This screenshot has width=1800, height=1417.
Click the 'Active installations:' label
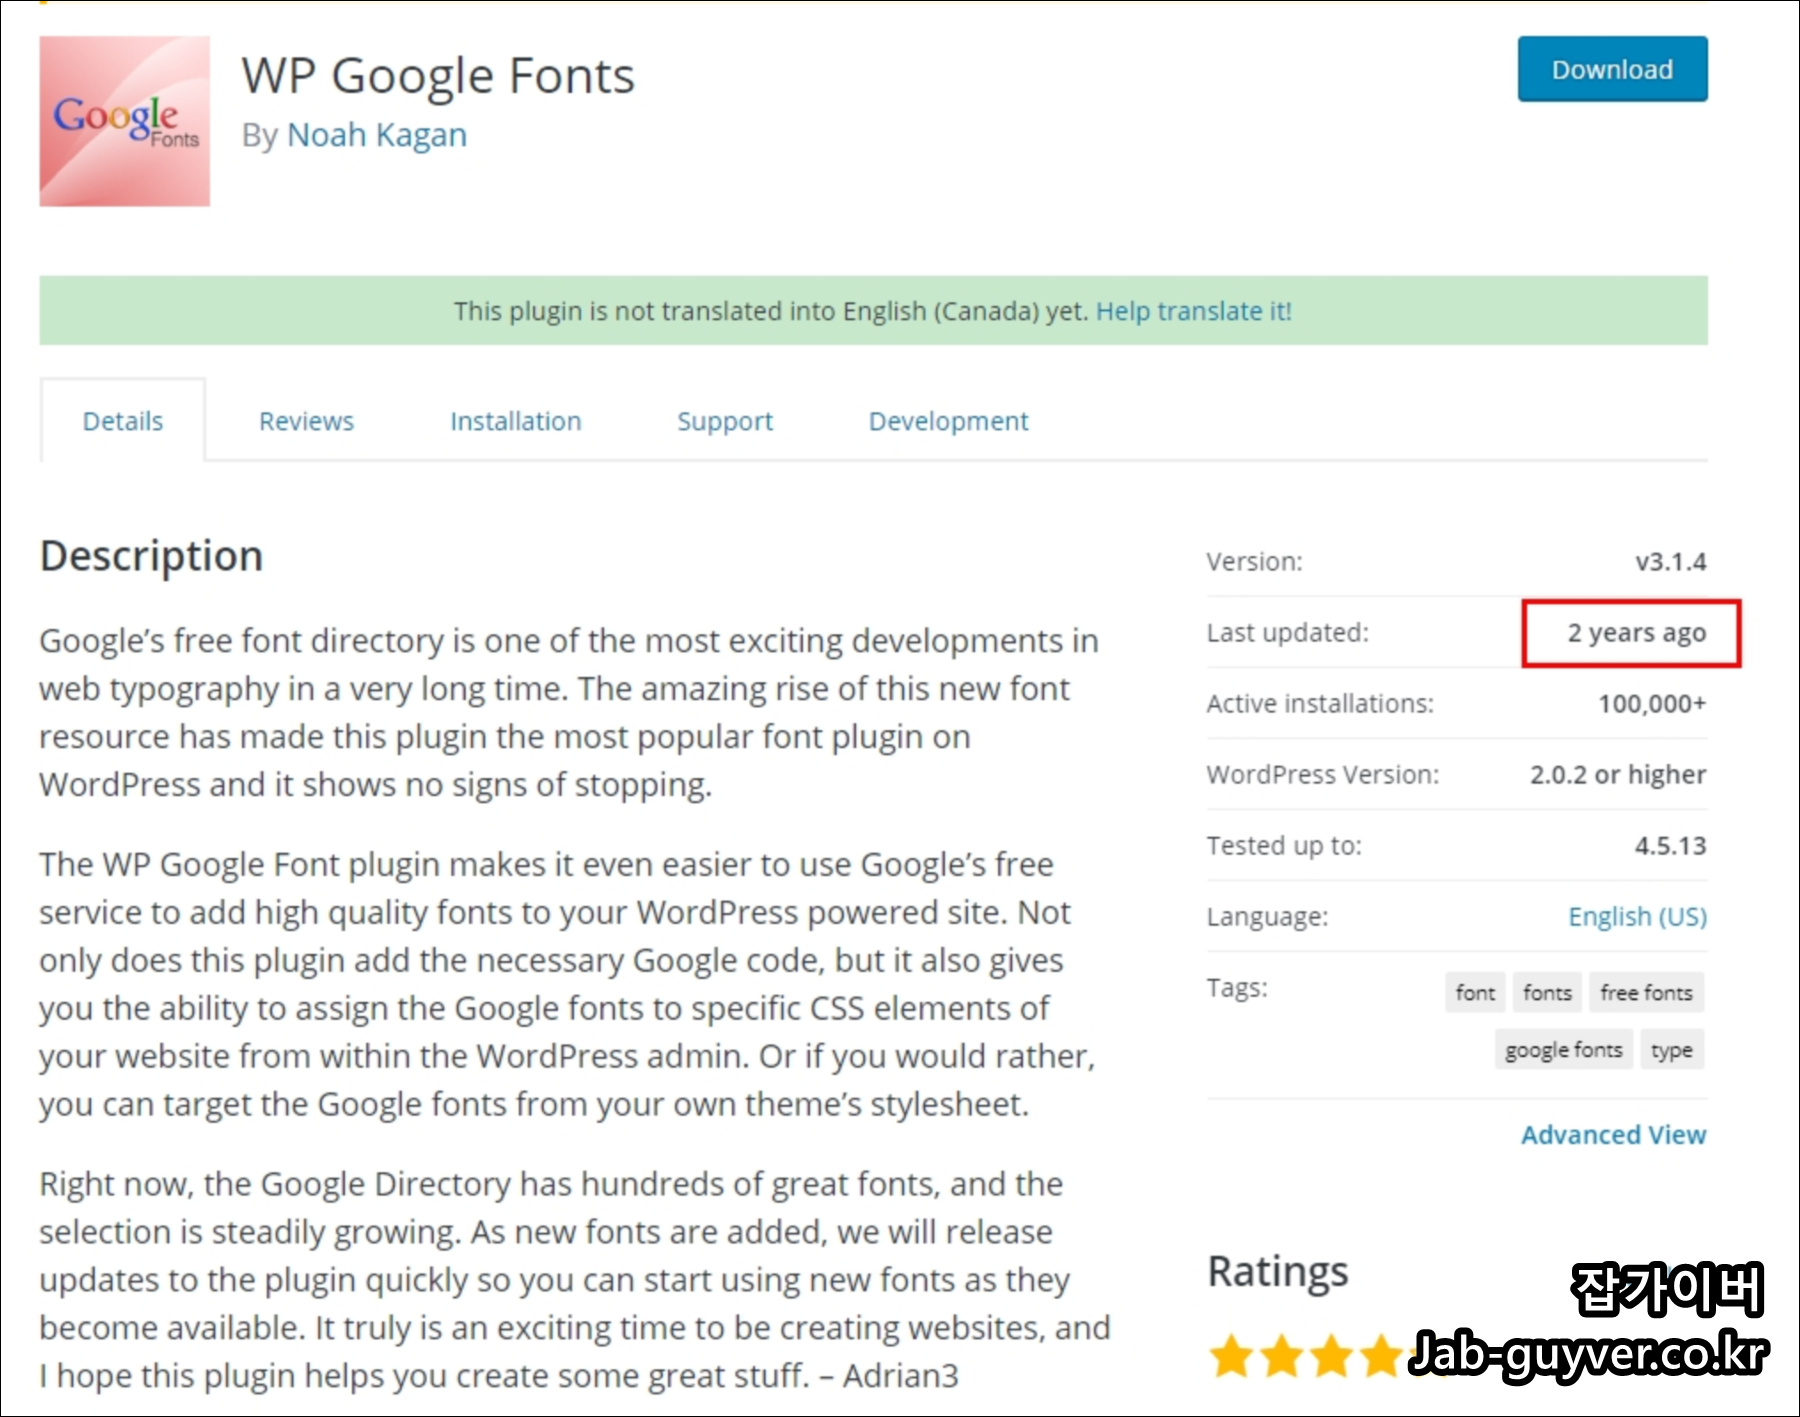[1320, 704]
